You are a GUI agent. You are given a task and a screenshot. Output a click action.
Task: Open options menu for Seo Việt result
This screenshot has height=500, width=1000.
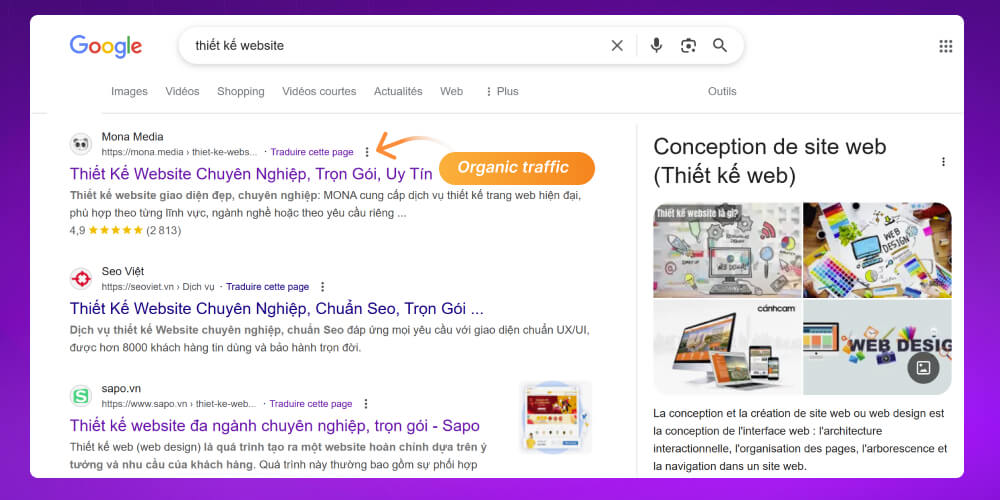click(x=322, y=287)
